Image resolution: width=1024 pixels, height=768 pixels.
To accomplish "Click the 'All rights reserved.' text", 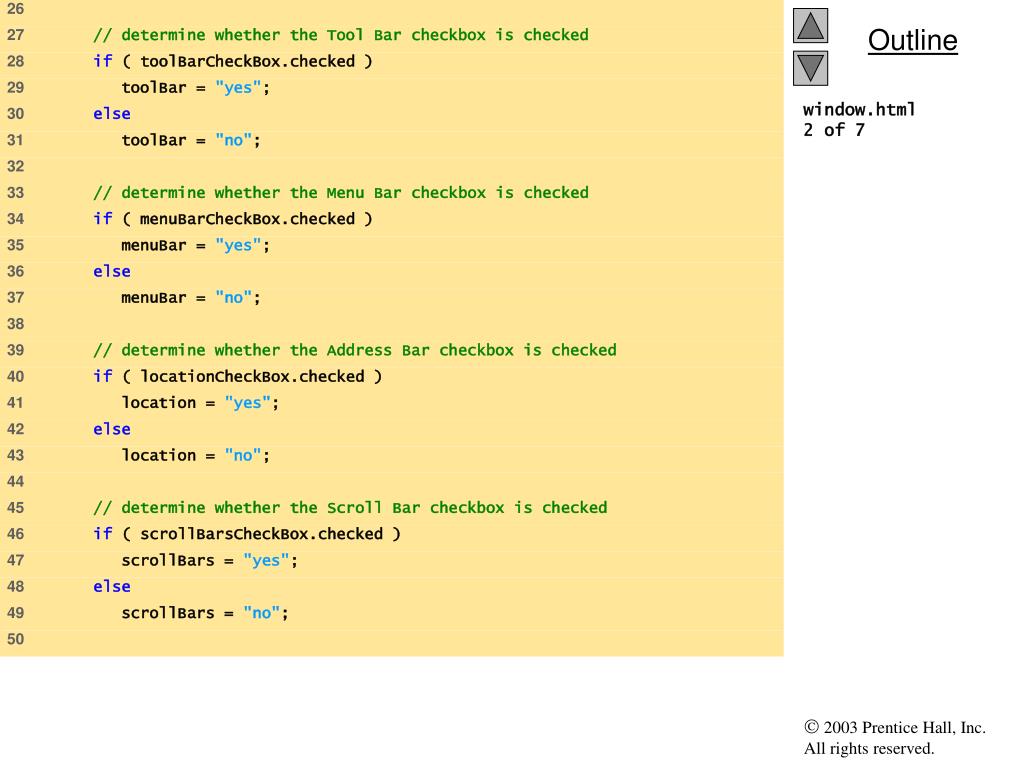I will tap(869, 748).
